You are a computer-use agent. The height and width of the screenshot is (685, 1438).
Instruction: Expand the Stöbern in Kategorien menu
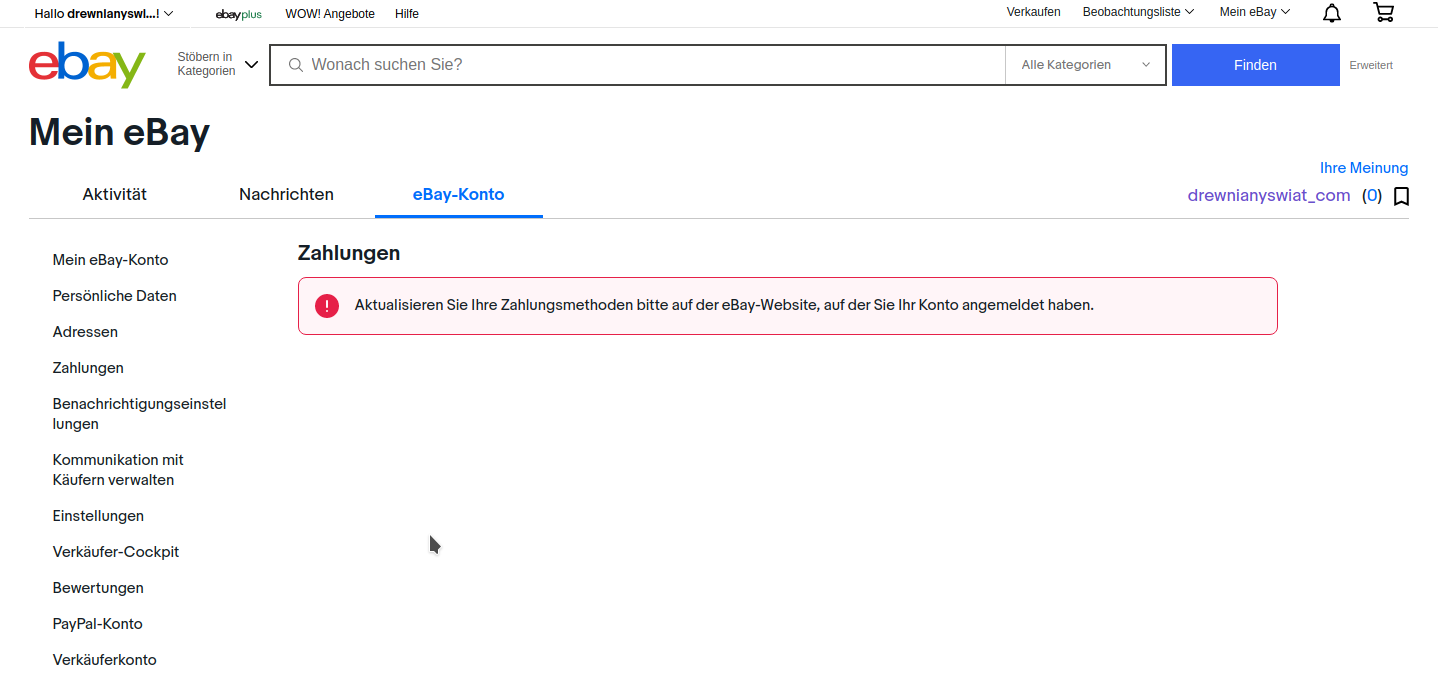[218, 63]
